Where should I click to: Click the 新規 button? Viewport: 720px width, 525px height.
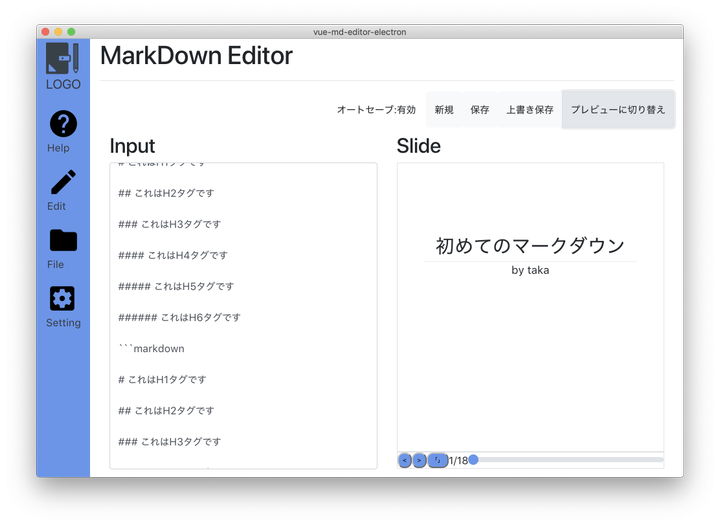click(444, 109)
